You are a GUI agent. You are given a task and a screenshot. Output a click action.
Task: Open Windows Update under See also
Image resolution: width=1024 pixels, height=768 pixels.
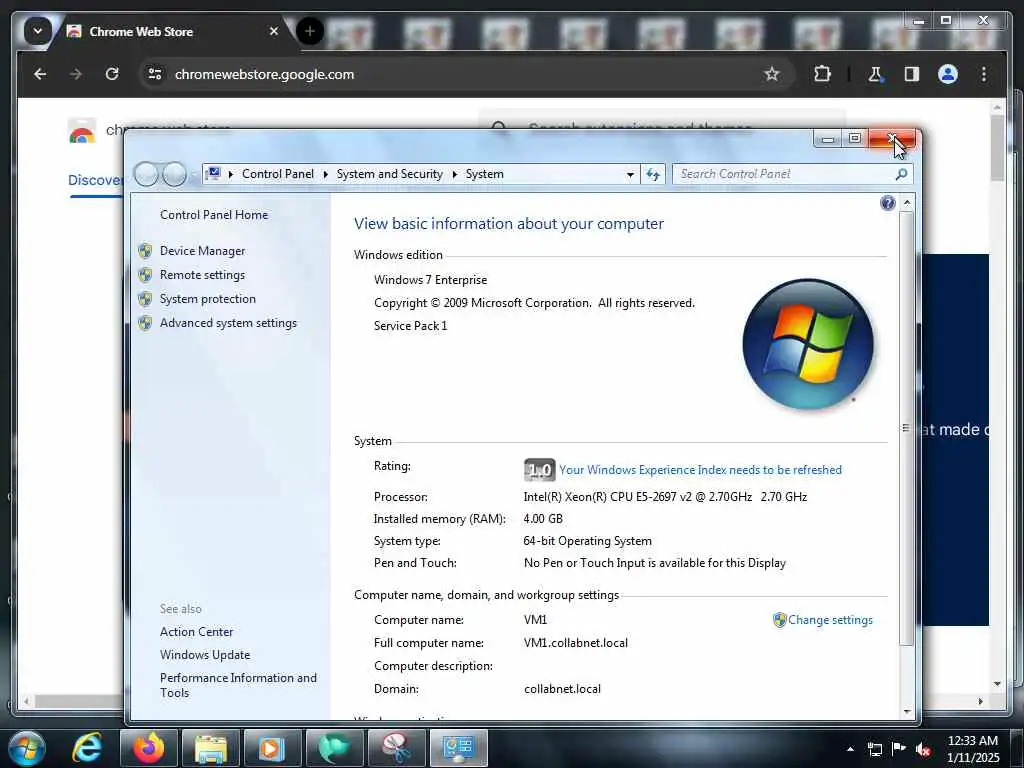click(x=205, y=654)
